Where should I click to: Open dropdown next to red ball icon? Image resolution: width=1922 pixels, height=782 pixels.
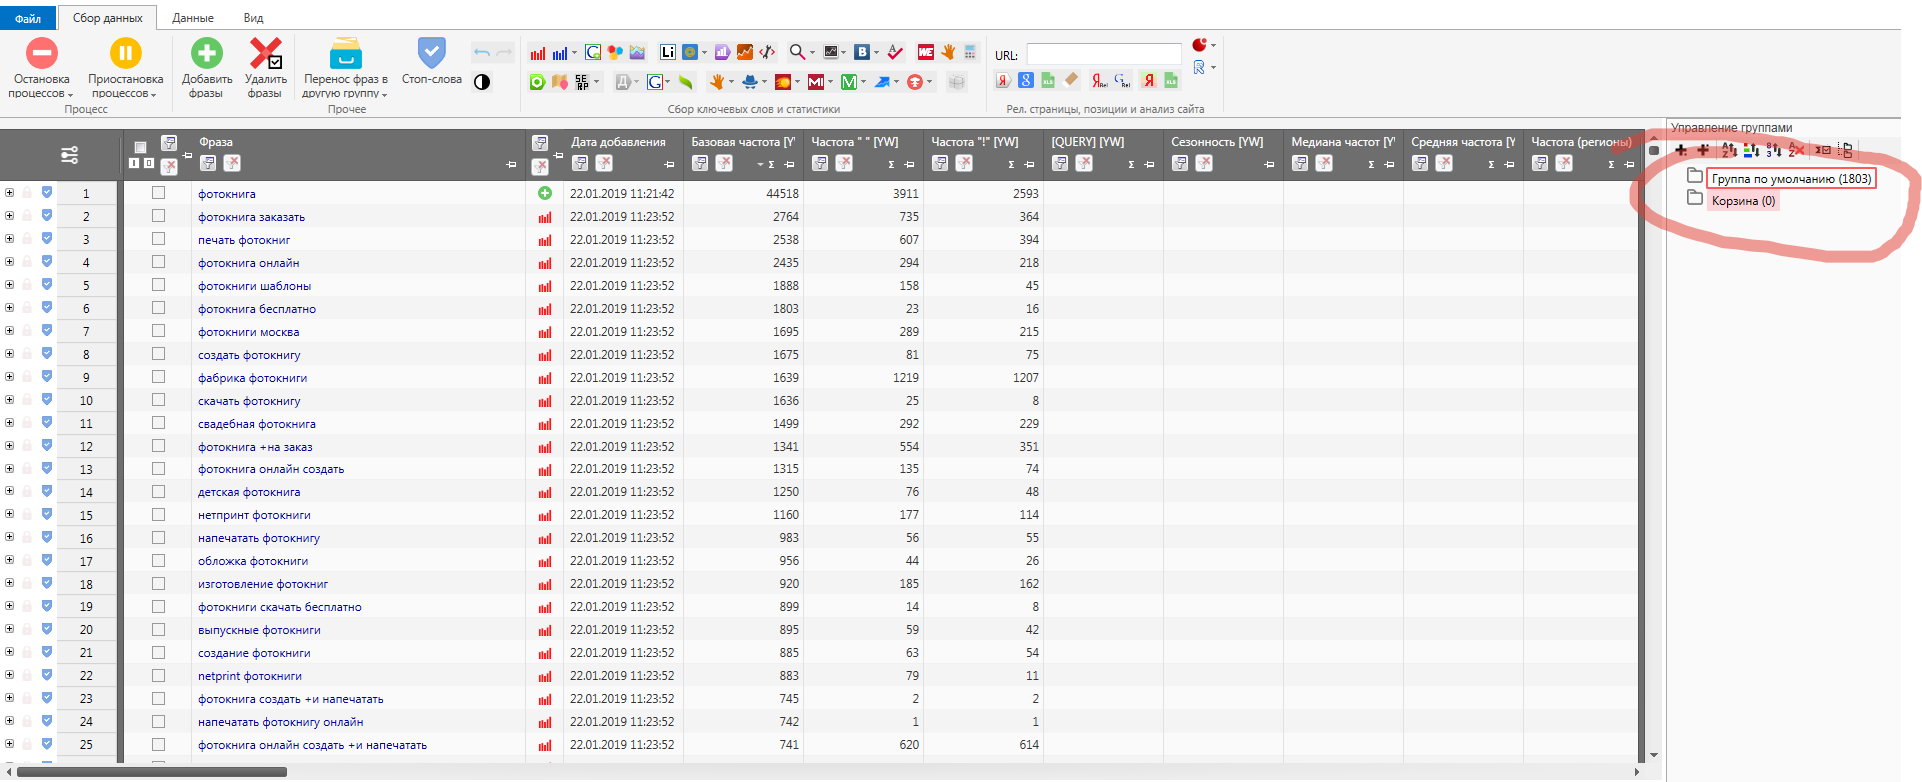tap(1213, 45)
